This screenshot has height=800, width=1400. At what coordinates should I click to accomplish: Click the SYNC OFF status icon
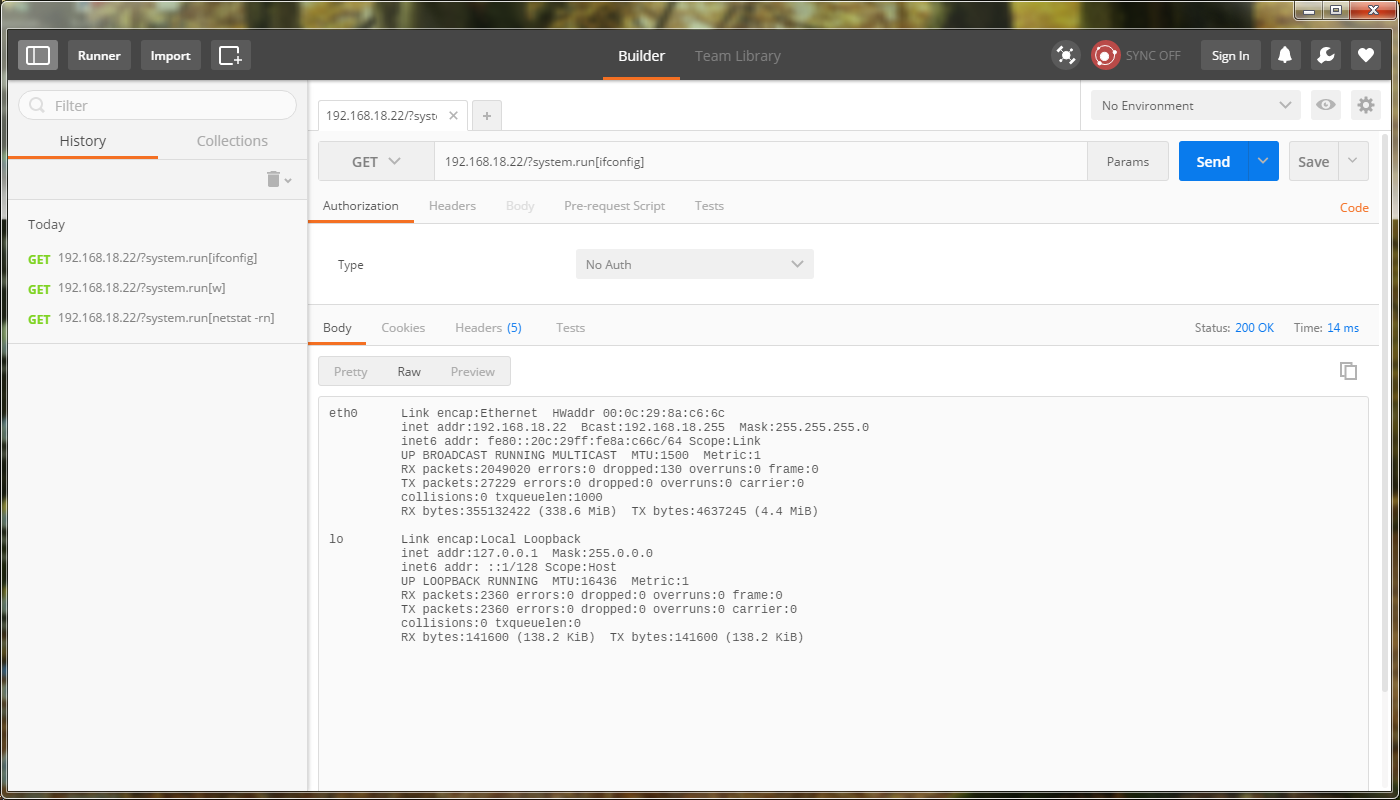click(1106, 55)
